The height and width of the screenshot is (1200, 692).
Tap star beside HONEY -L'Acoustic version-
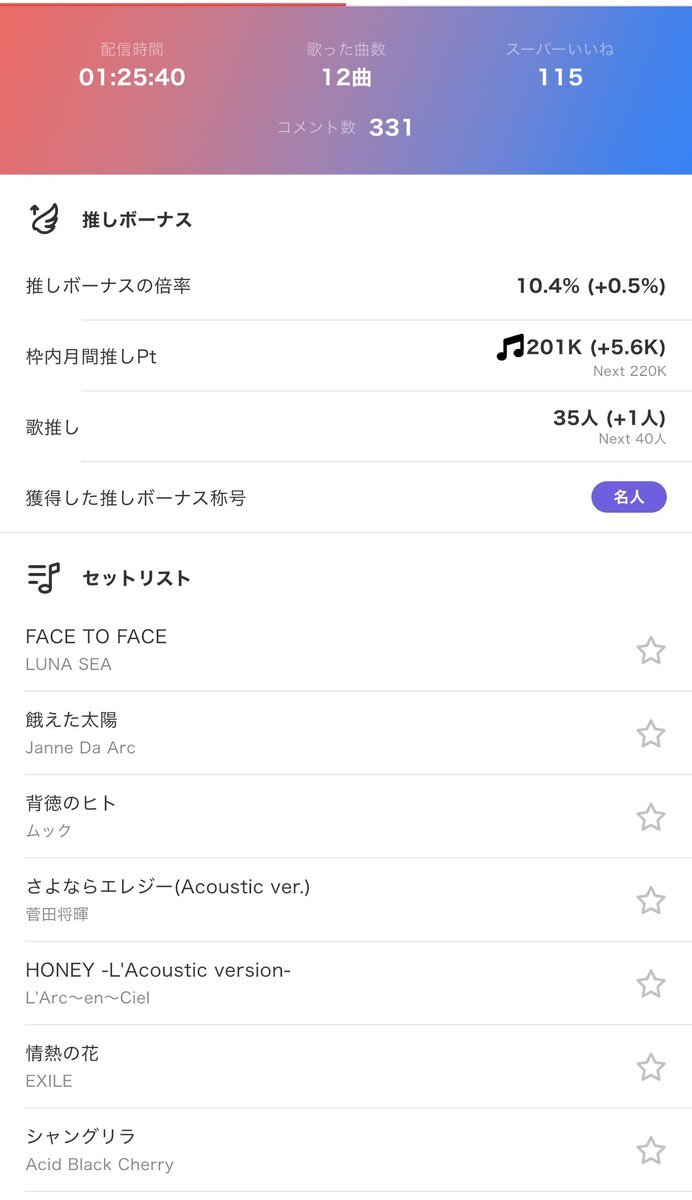click(x=651, y=984)
